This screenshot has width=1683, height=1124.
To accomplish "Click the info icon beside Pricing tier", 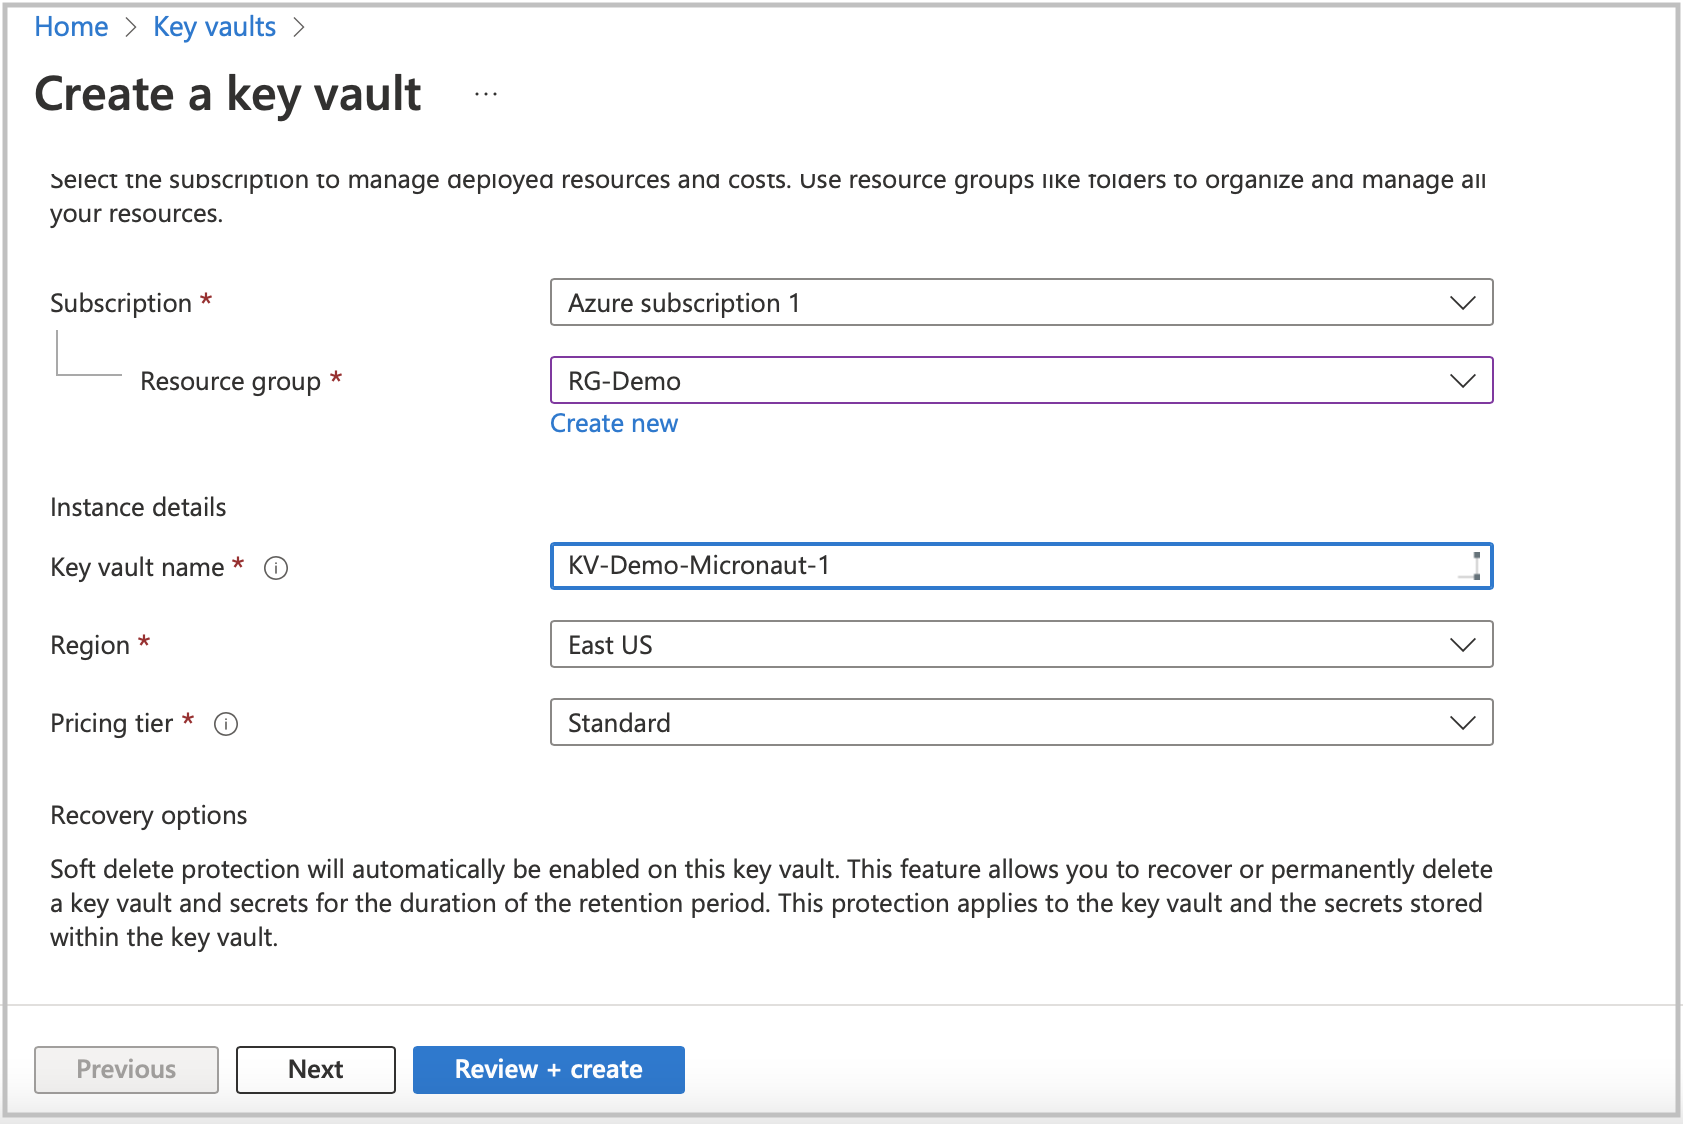I will tap(226, 724).
